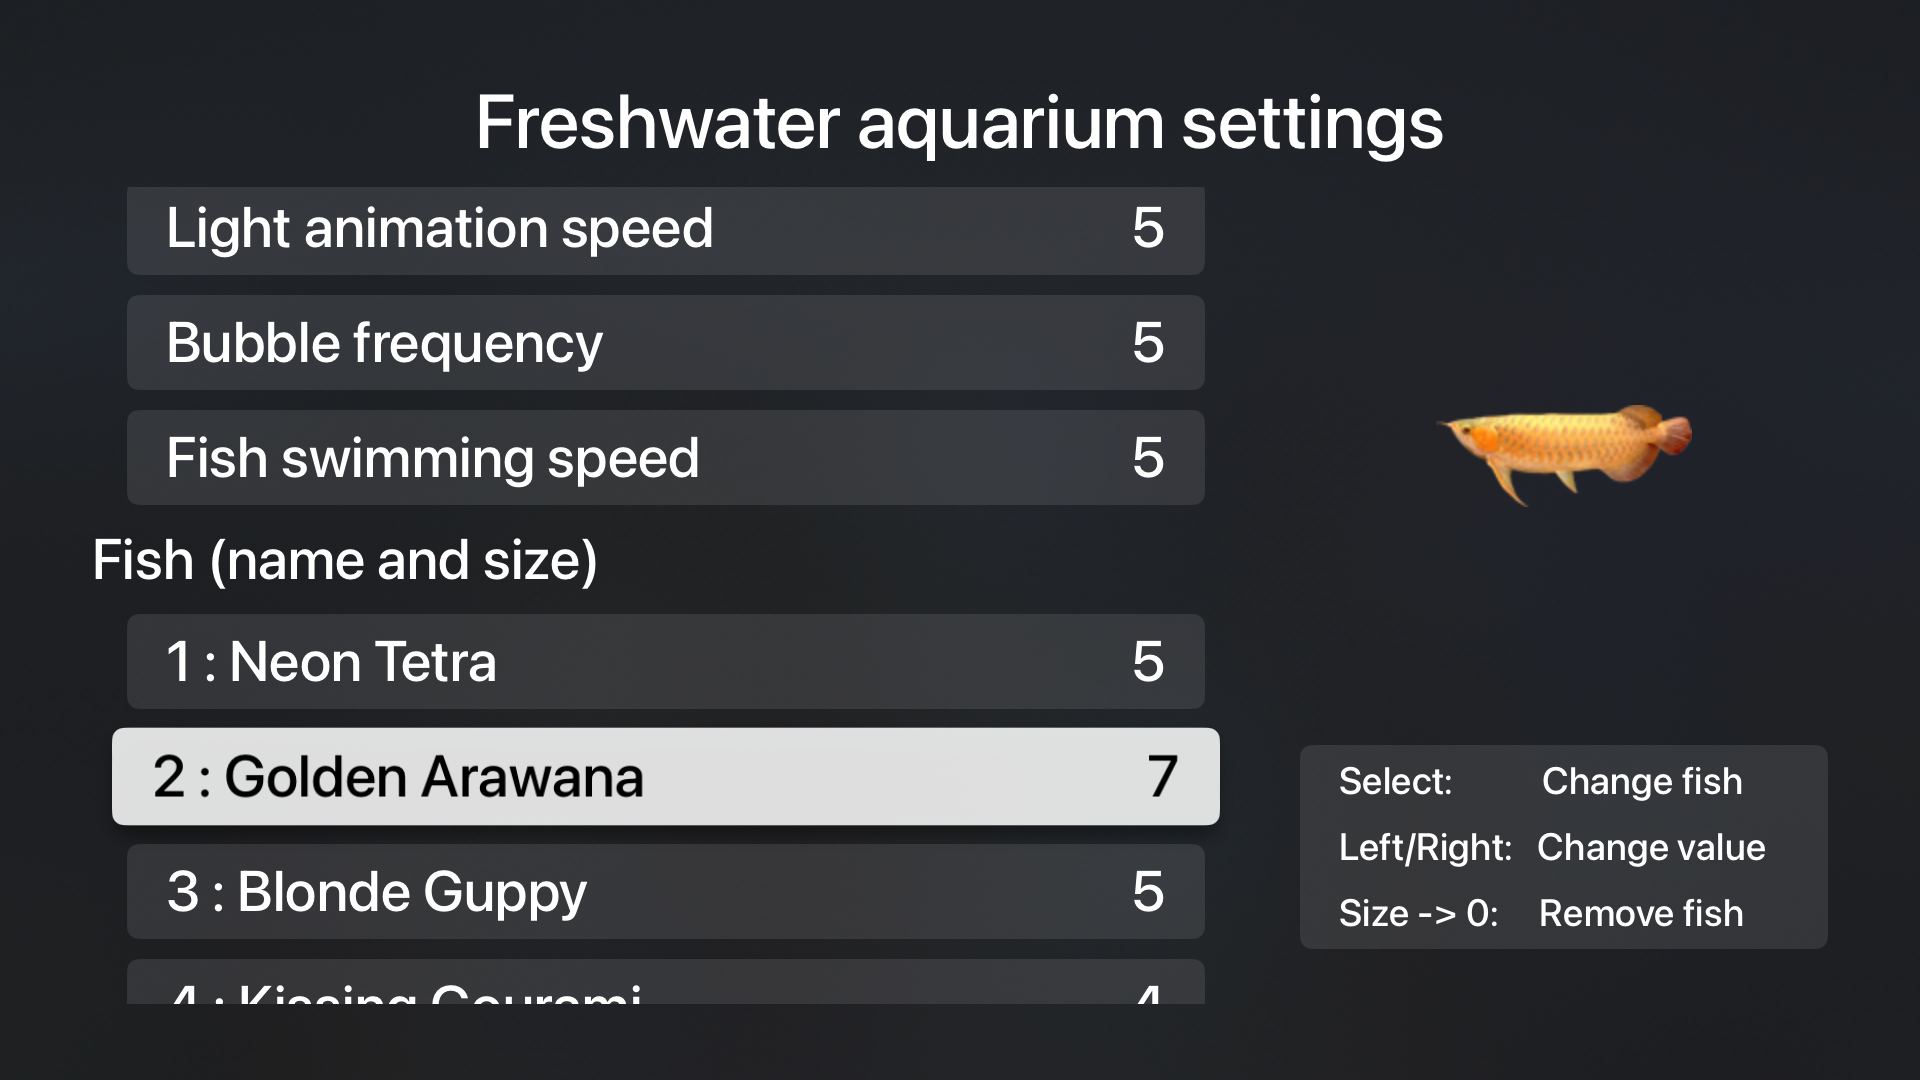Click the "Fish (name and size)" section header
Image resolution: width=1920 pixels, height=1080 pixels.
345,560
